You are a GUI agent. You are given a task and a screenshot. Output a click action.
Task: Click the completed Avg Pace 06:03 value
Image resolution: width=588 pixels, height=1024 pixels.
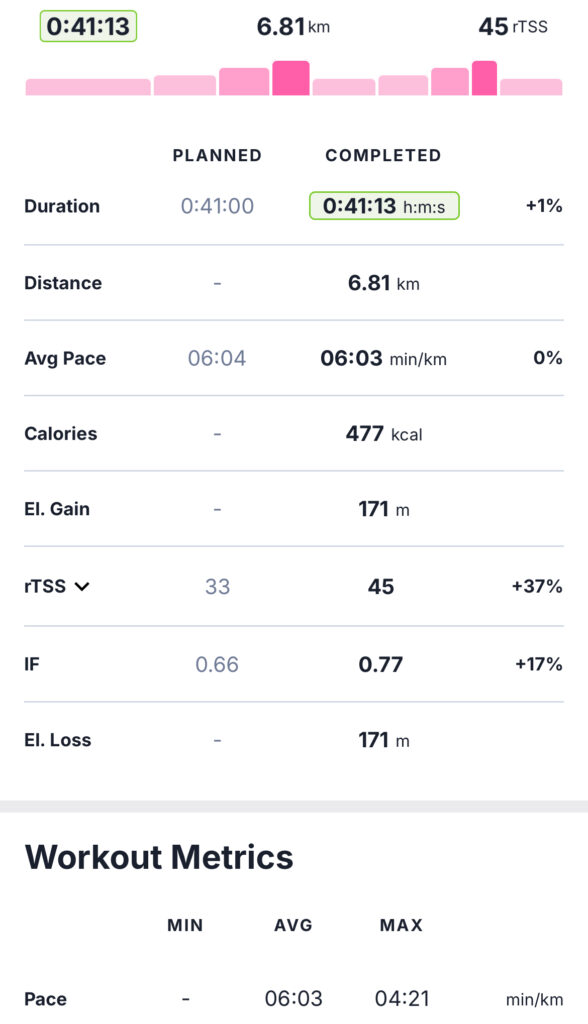click(x=384, y=358)
